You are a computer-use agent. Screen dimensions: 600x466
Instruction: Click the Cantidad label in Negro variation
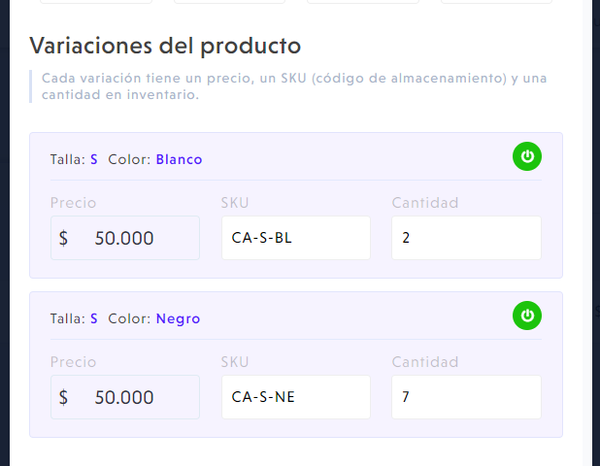(x=425, y=362)
